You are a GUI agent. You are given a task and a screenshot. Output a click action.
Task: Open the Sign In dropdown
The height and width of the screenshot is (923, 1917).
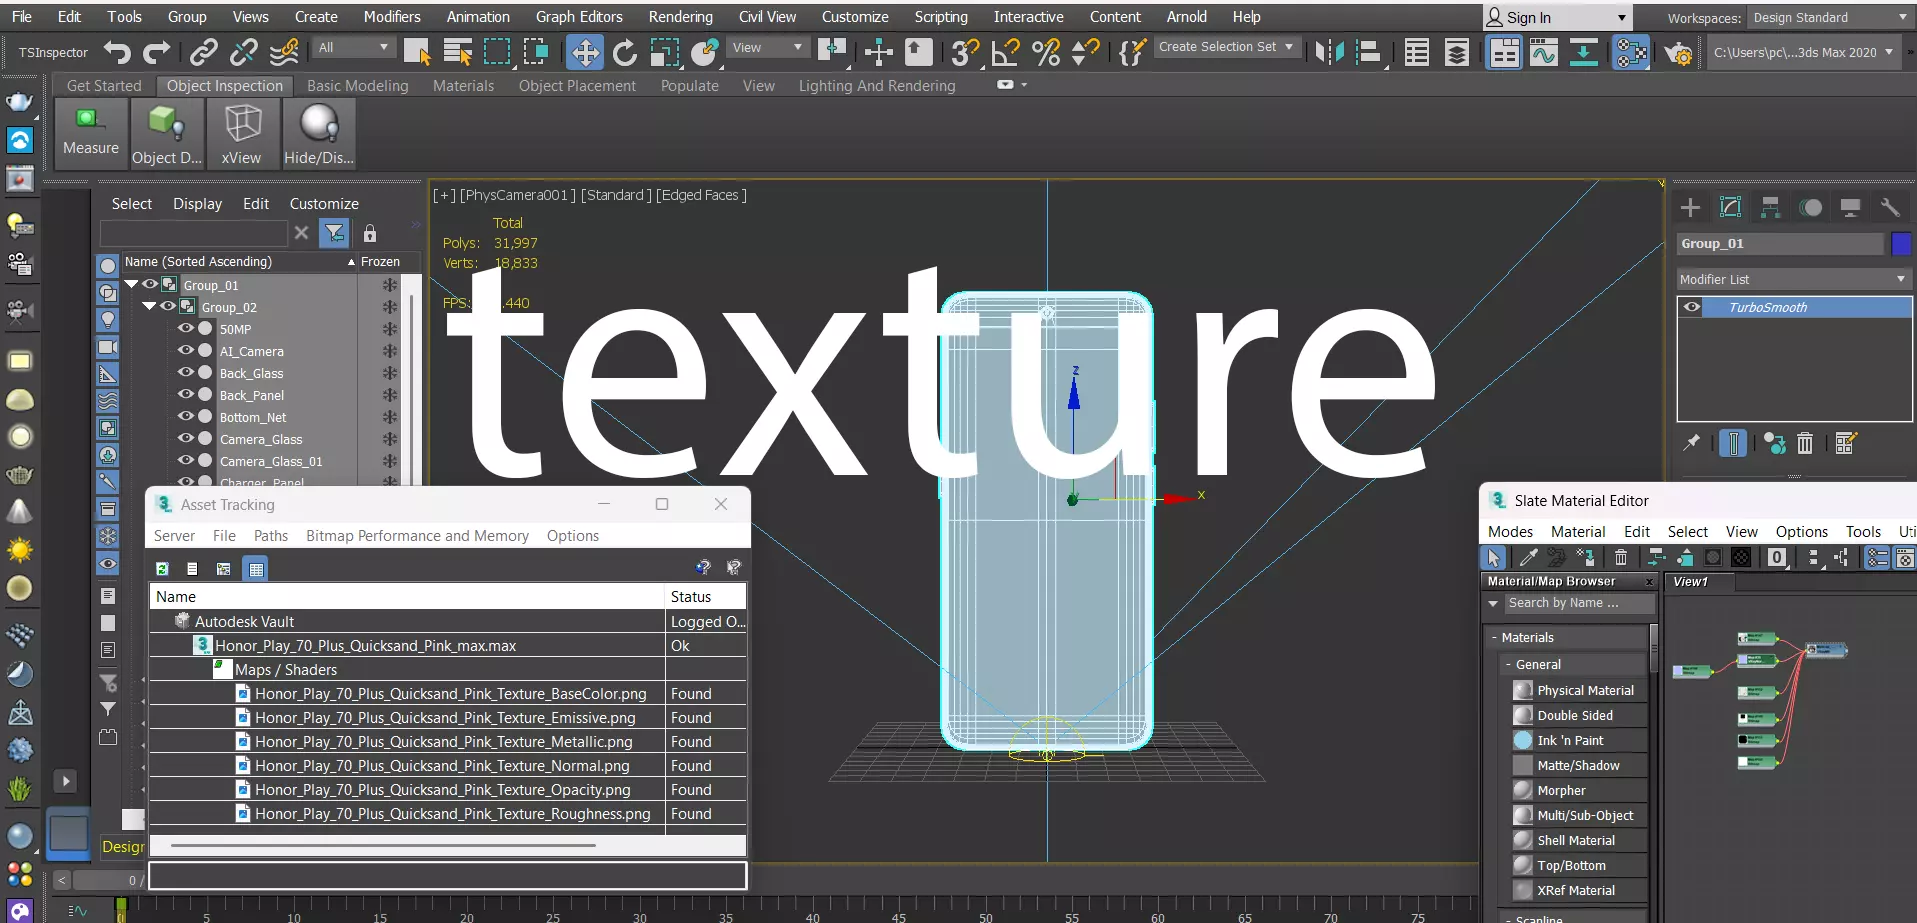click(x=1557, y=17)
